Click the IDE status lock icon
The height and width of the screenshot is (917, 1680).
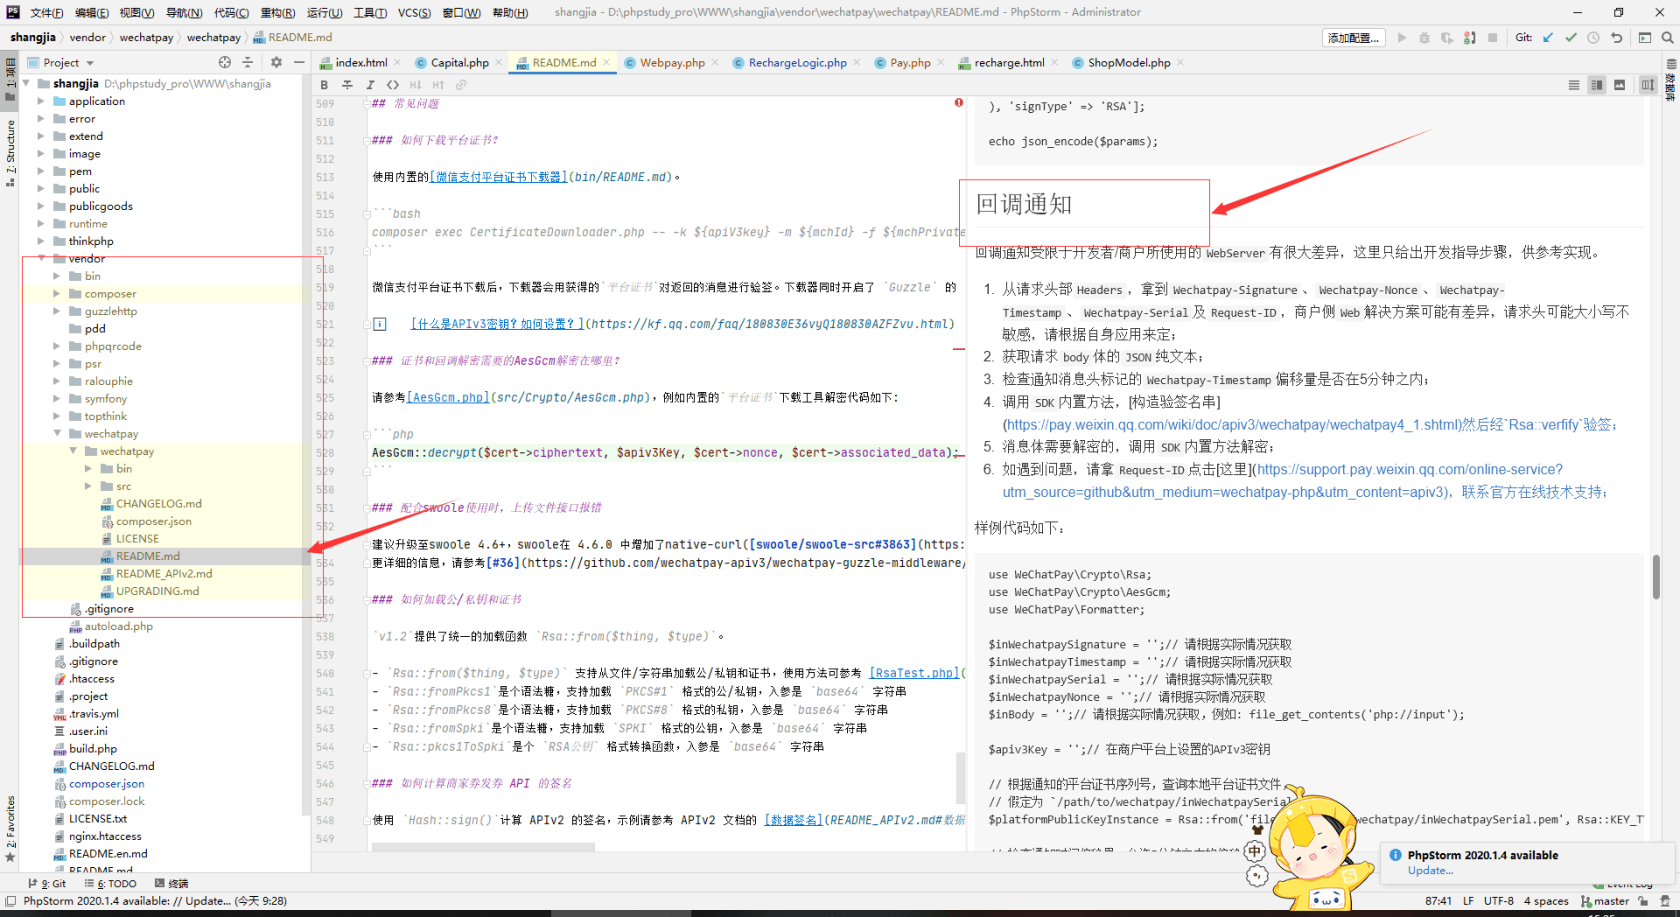coord(1643,901)
